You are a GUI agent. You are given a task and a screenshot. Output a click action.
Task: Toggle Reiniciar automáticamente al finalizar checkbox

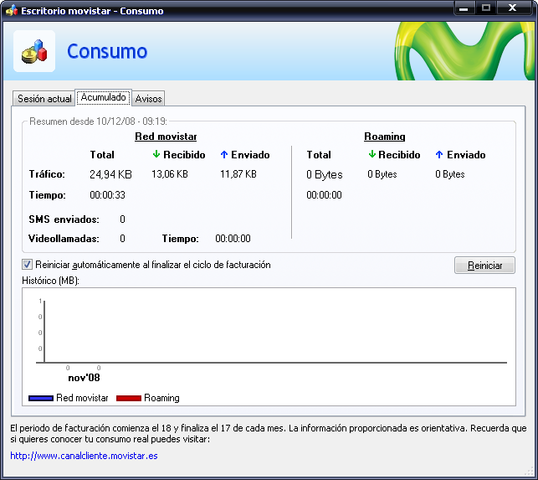27,265
